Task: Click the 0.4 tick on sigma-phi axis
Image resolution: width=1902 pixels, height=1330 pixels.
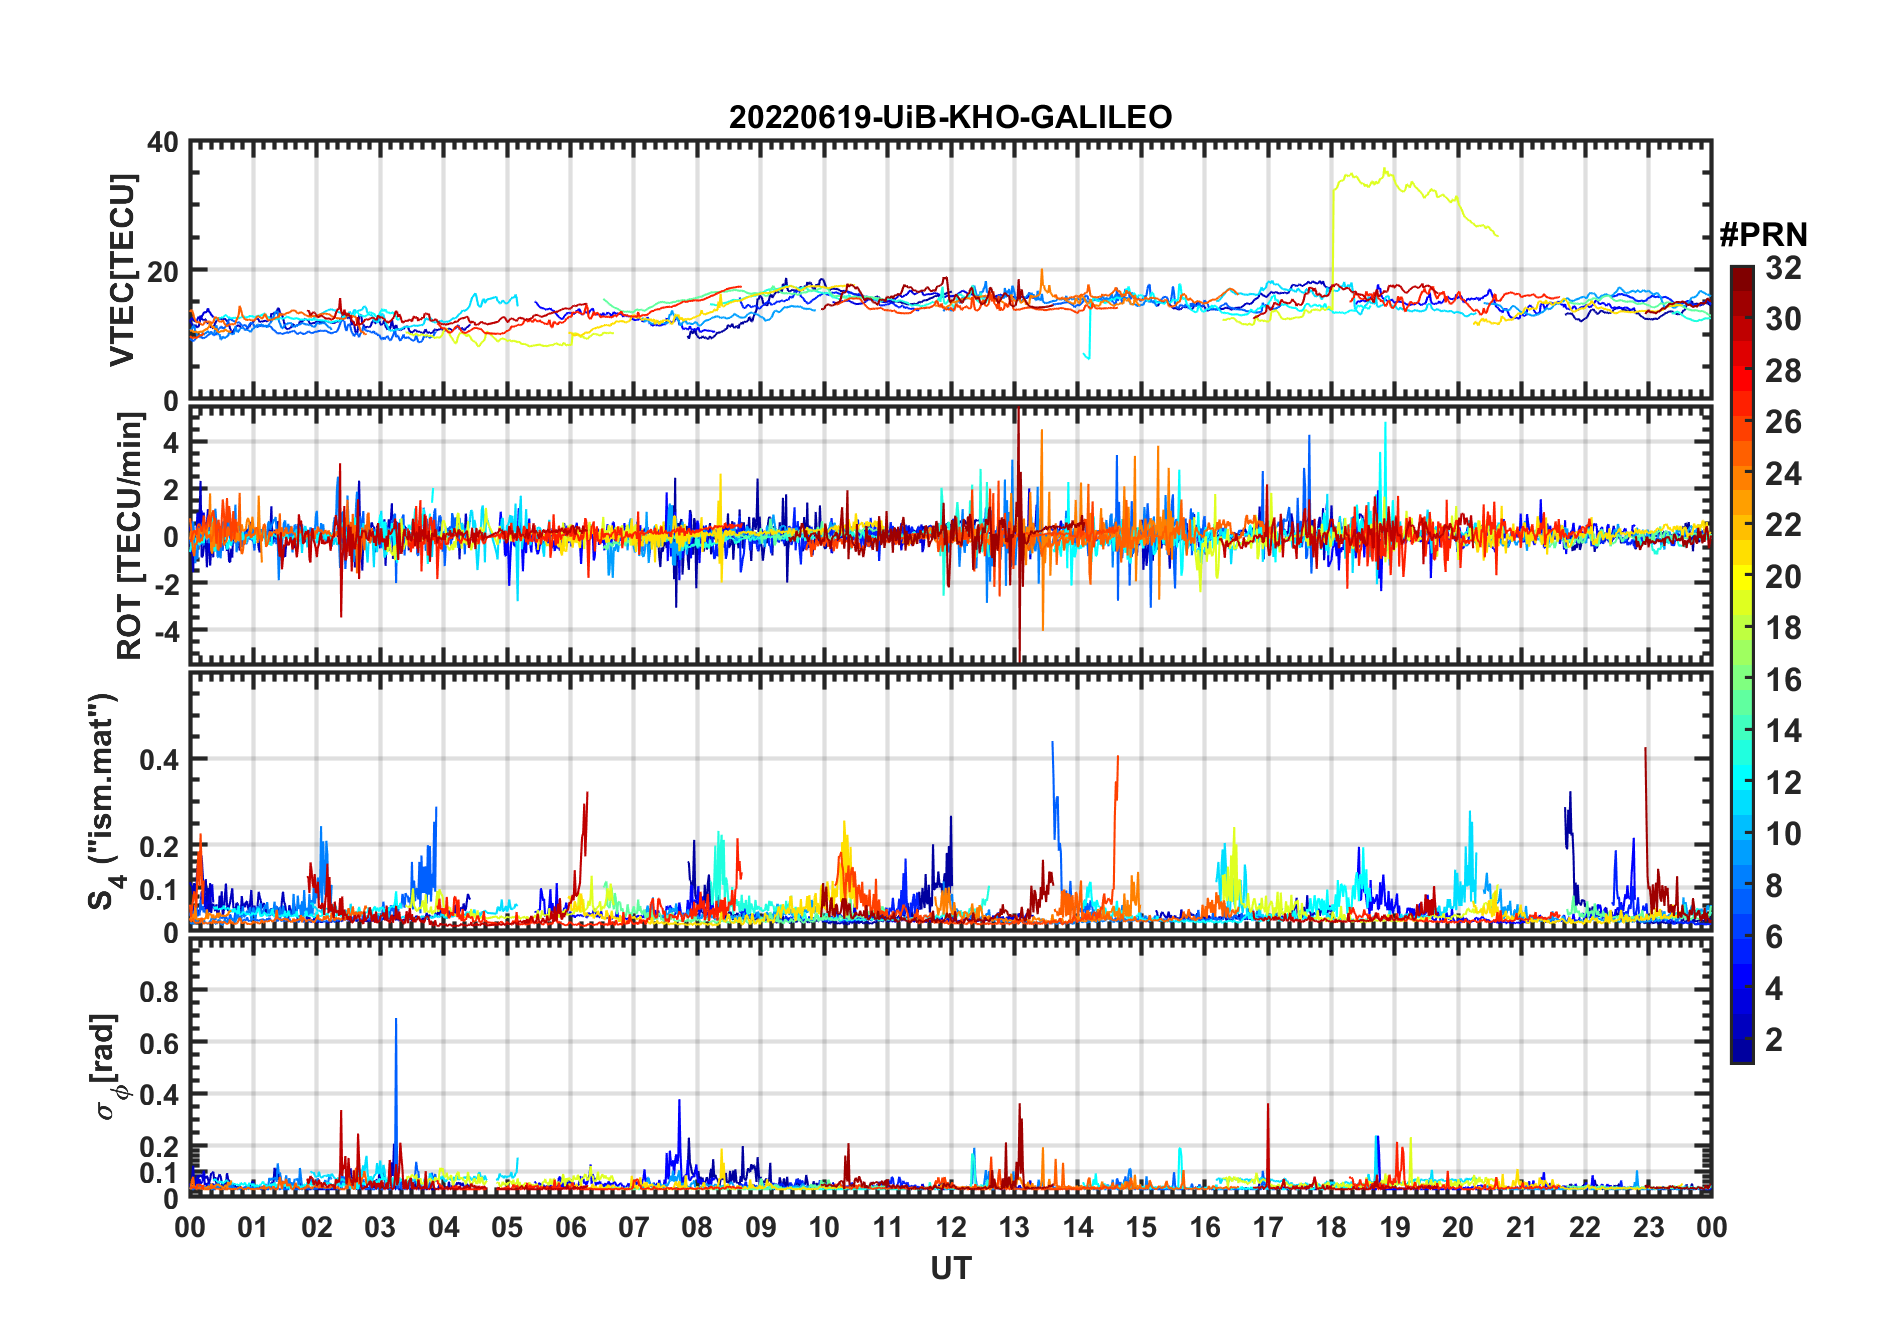Action: coord(160,1095)
